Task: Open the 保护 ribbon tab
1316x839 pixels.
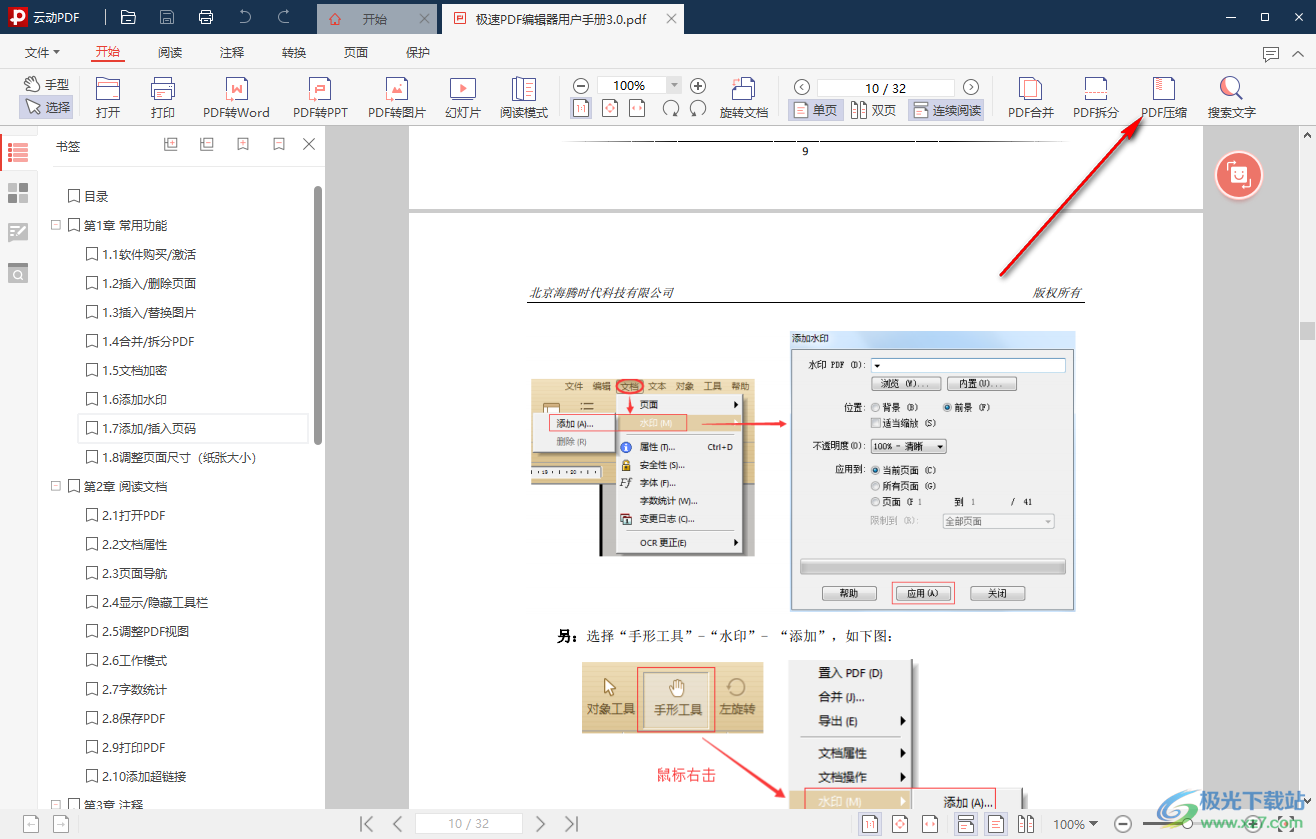Action: 418,53
